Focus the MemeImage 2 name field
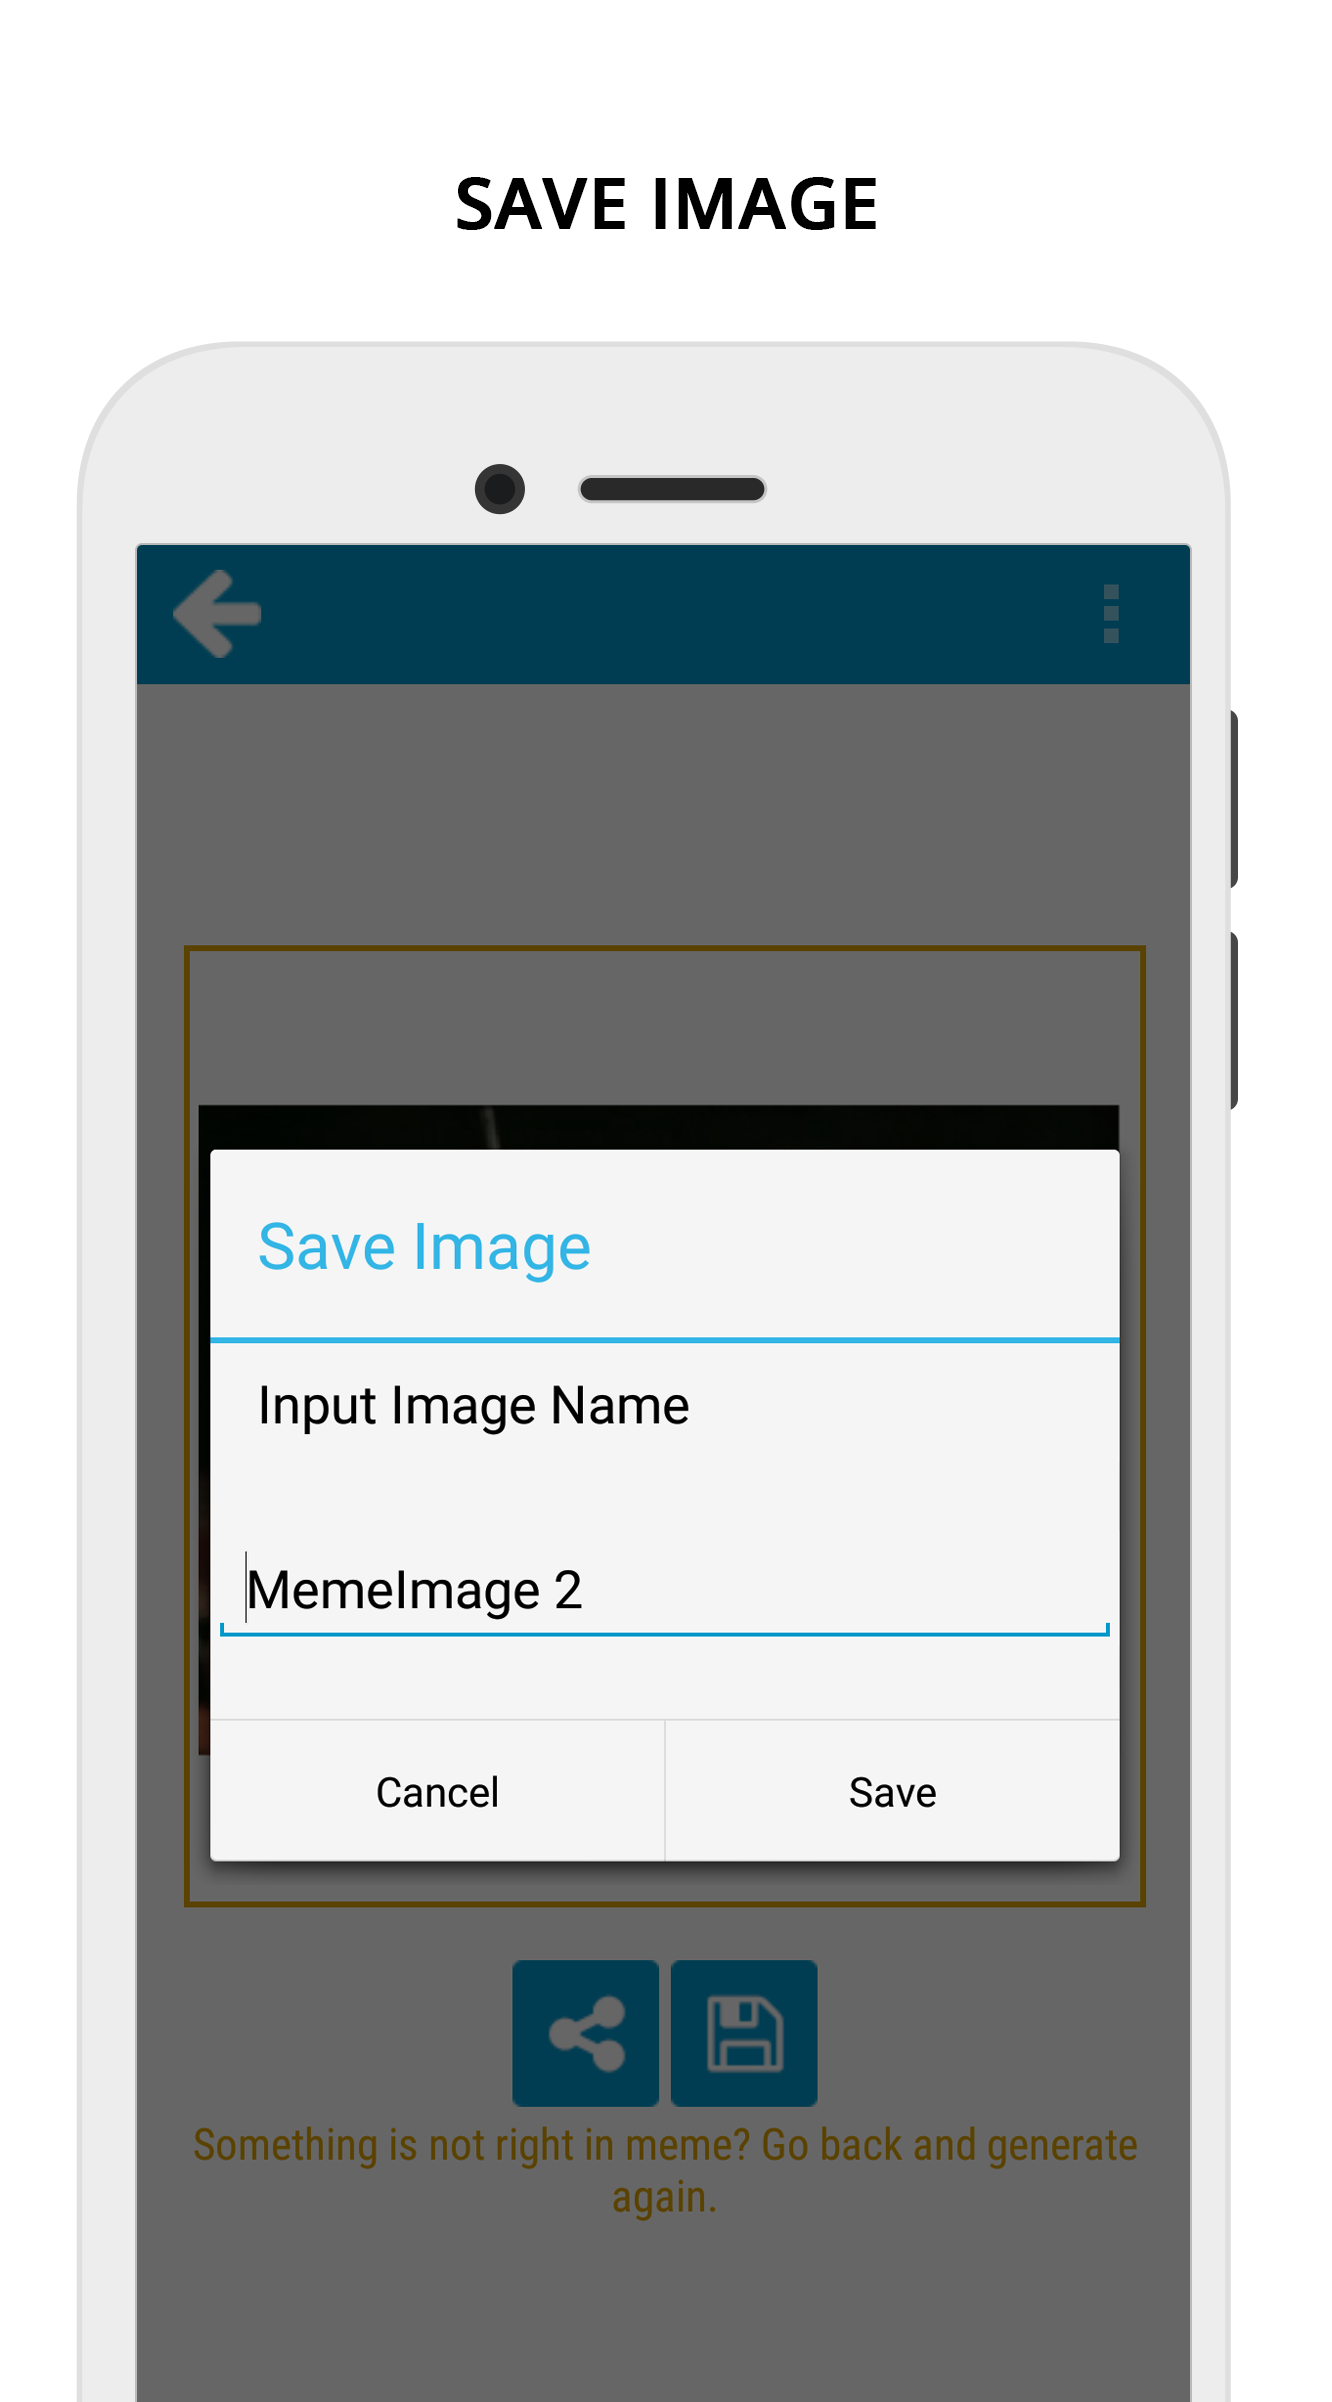1332x2402 pixels. coord(664,1589)
